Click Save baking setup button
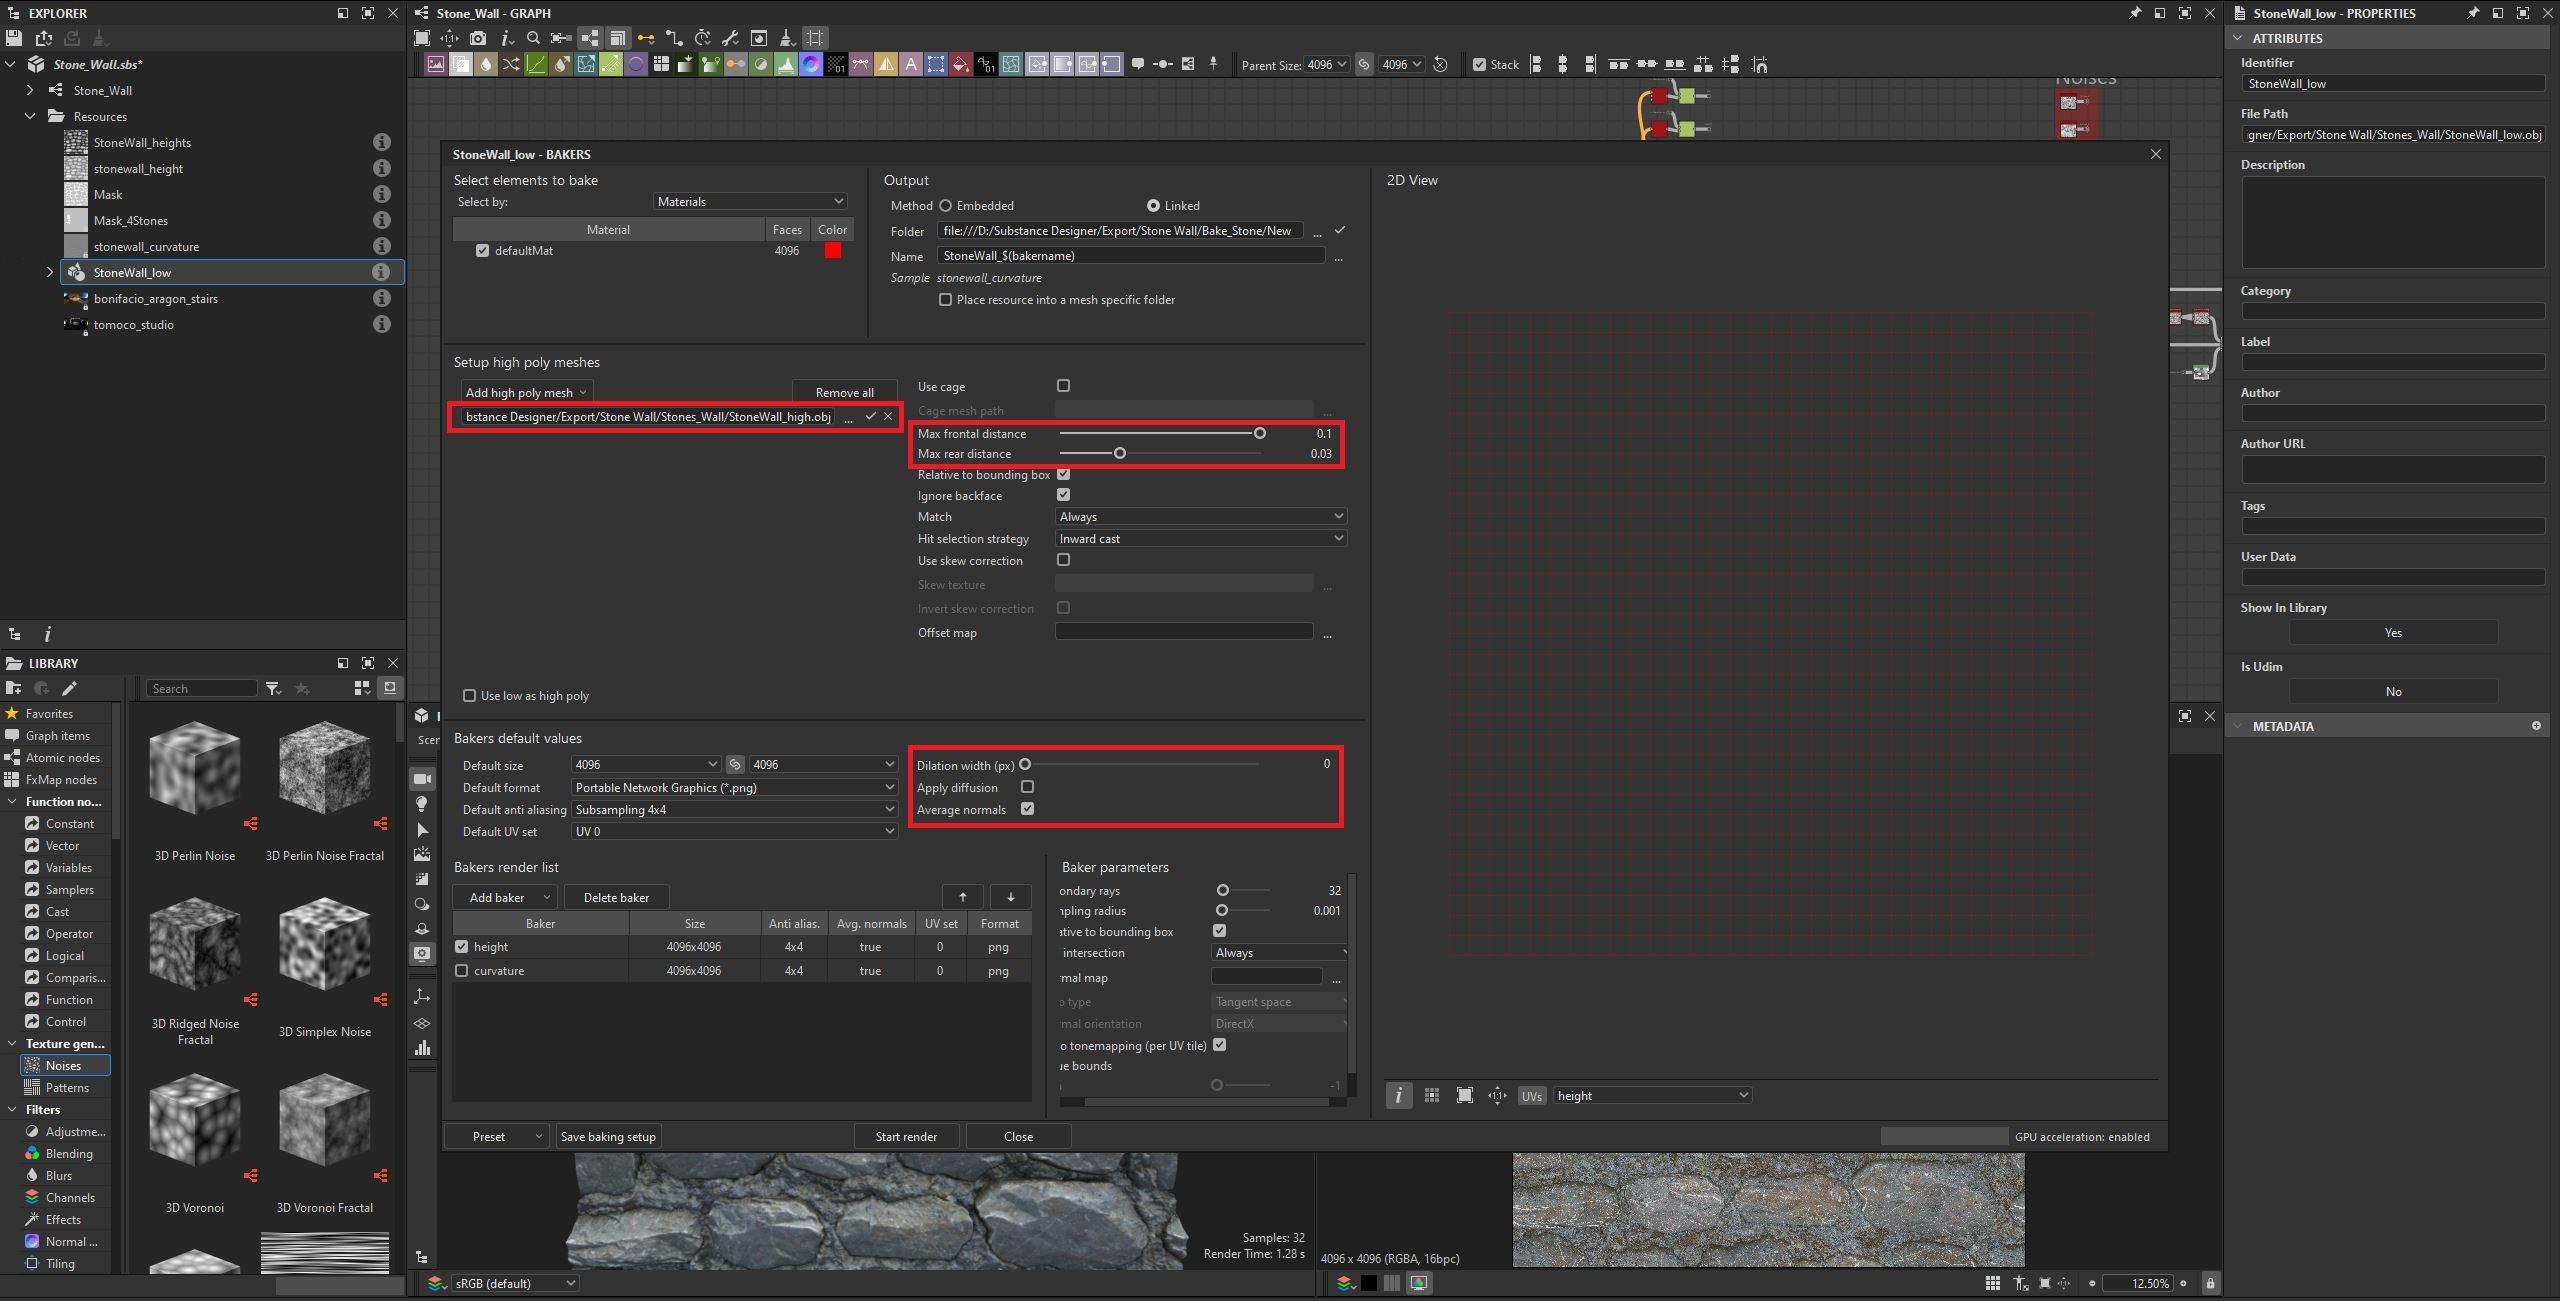 click(608, 1136)
